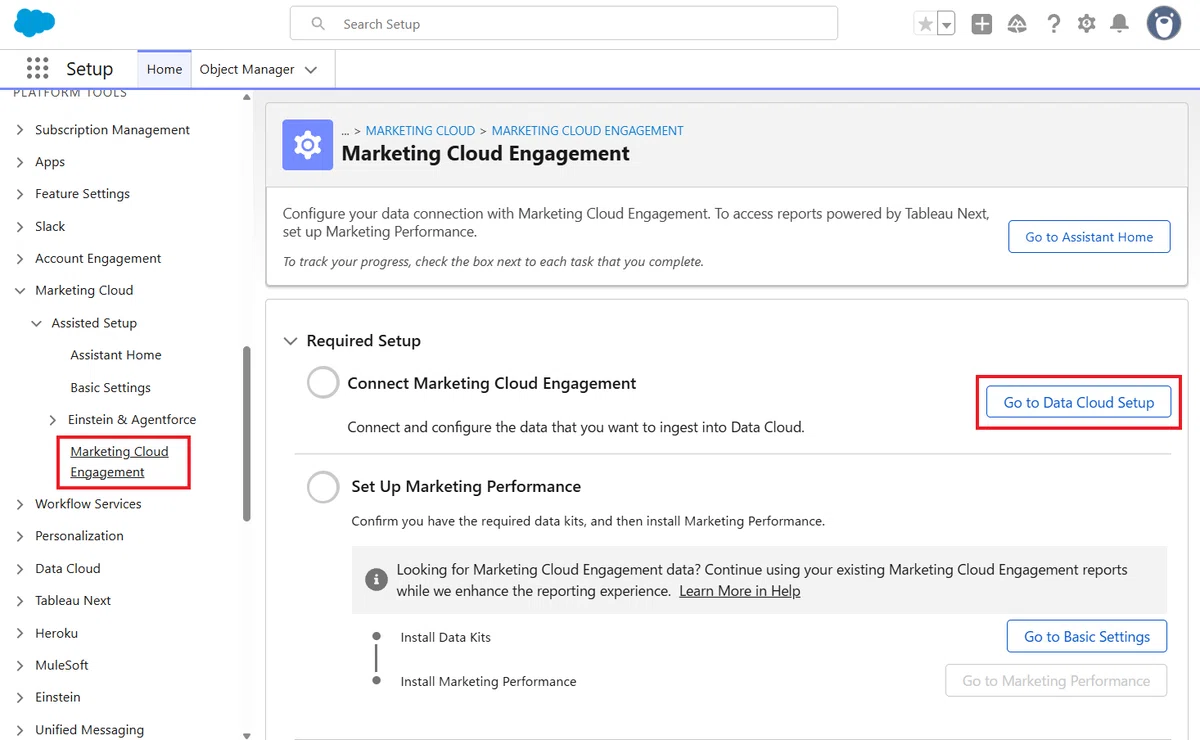Screen dimensions: 1200x740
Task: Click the sidebar vertical scrollbar thumb
Action: [x=247, y=433]
